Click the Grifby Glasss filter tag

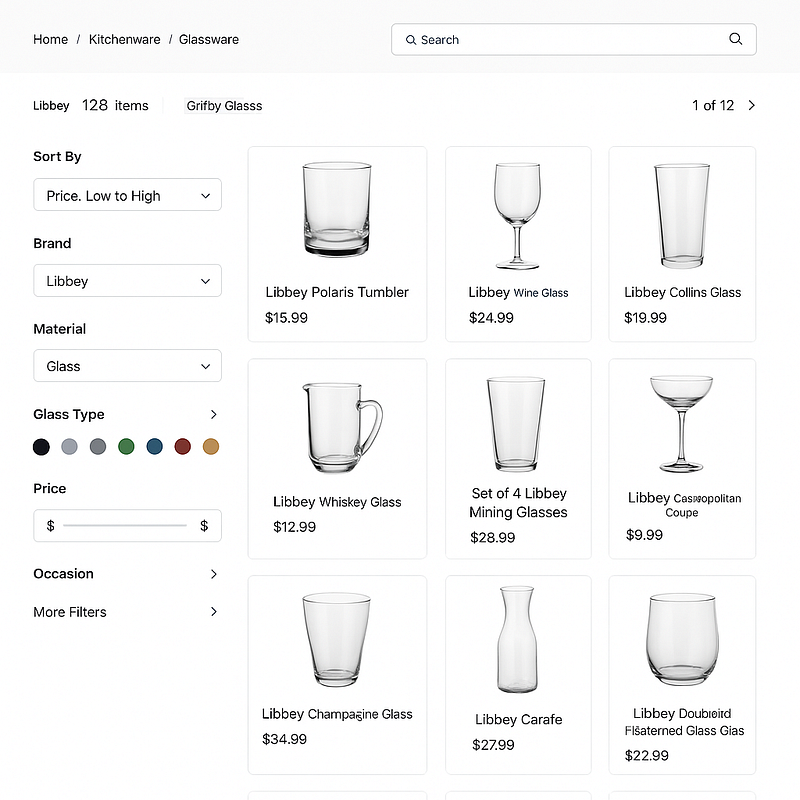click(224, 106)
